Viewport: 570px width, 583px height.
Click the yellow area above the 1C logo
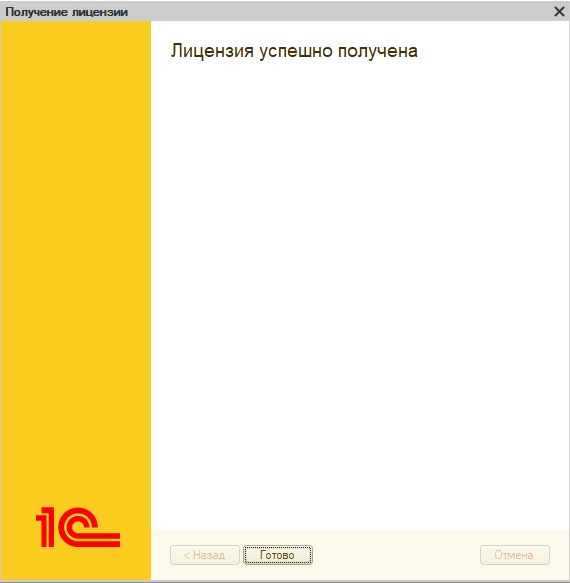76,260
